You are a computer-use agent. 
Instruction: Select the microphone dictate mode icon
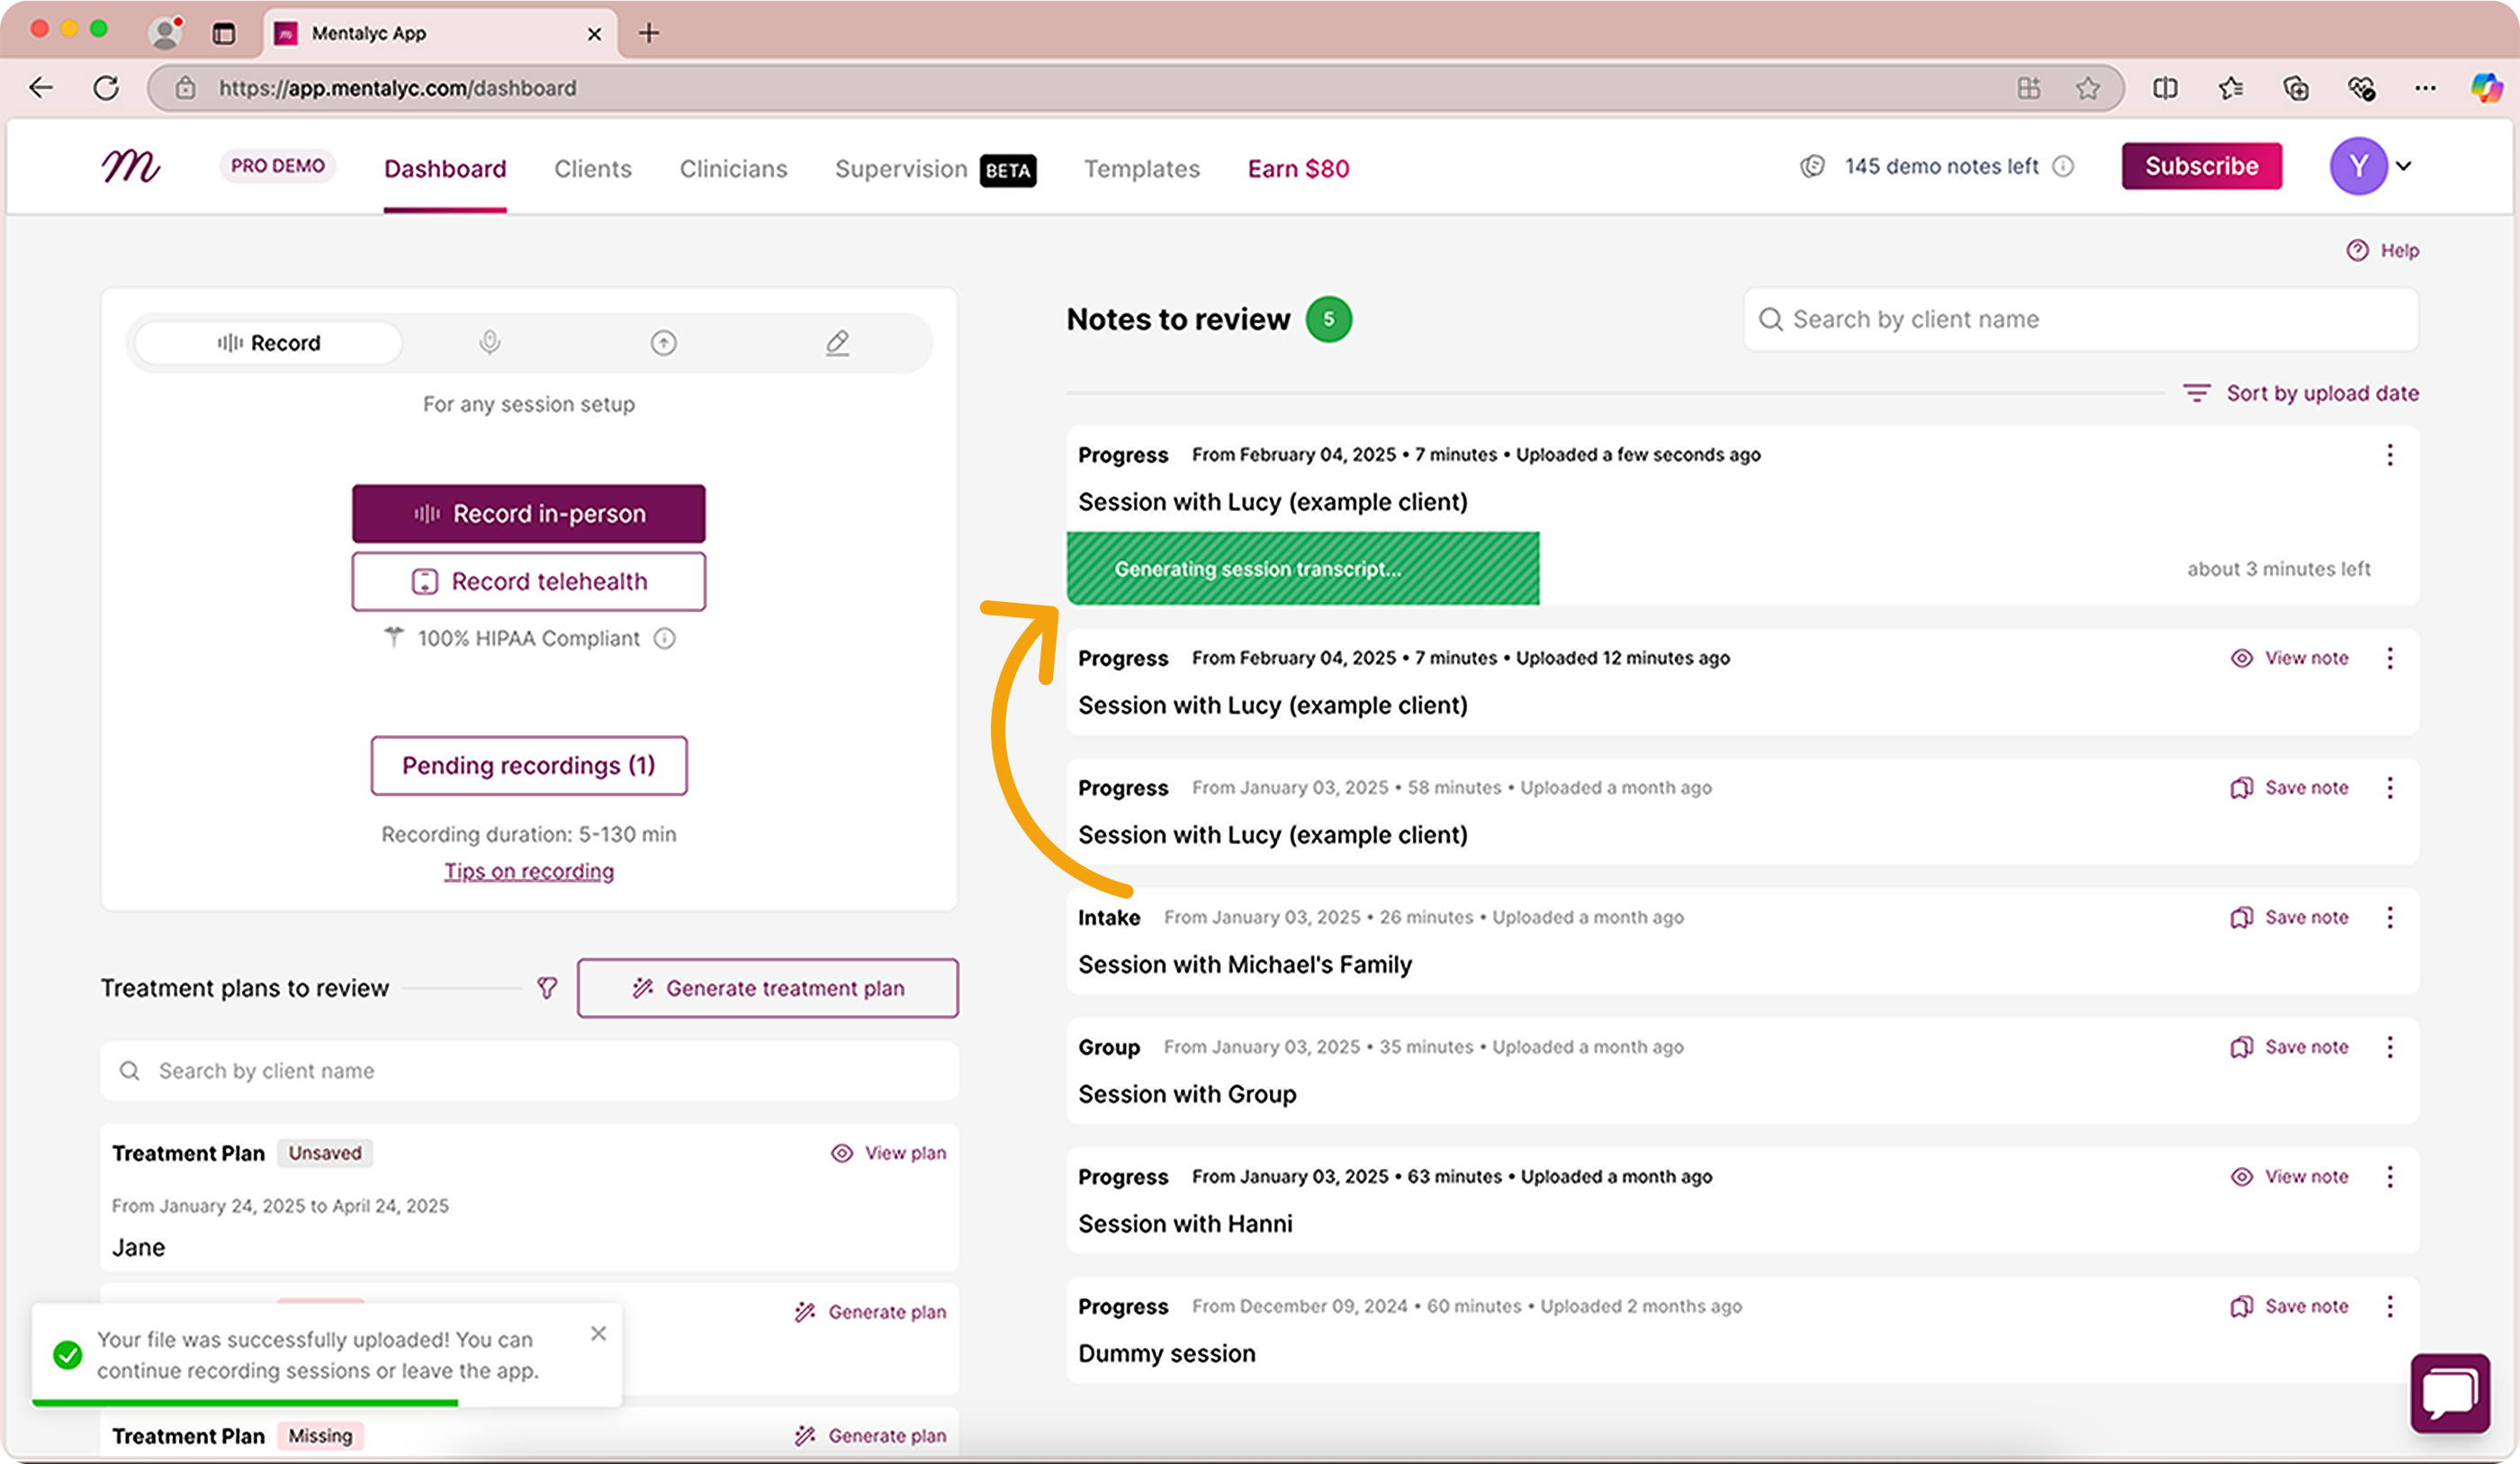(x=489, y=343)
